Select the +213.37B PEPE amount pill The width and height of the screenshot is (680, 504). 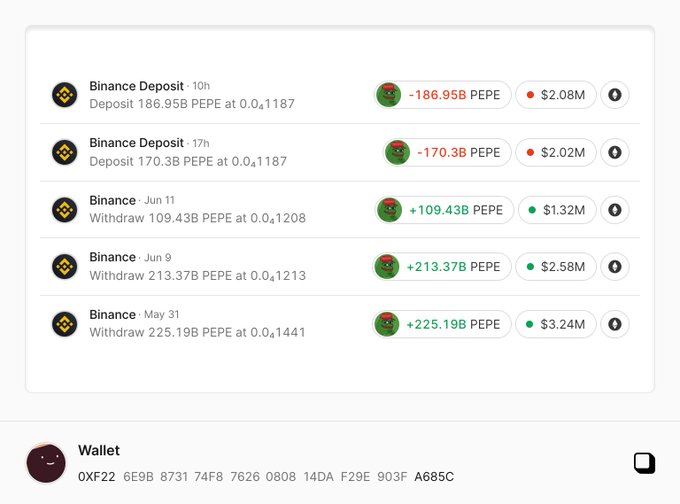(442, 267)
